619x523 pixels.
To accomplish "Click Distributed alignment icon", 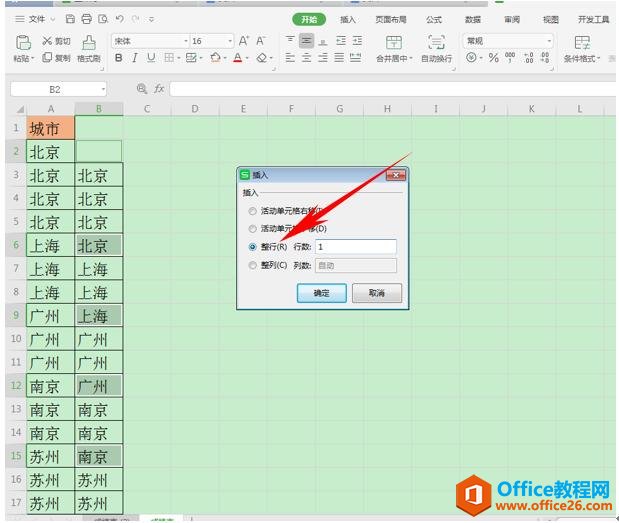I will point(356,58).
